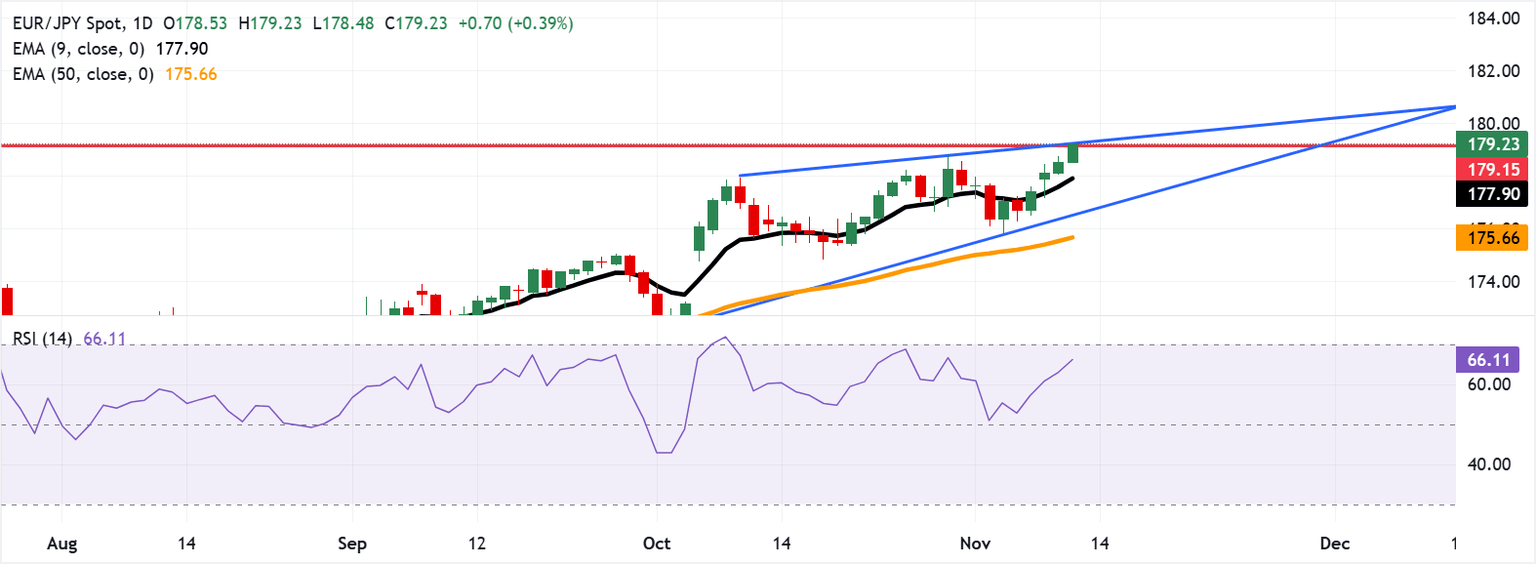
Task: Click the Oct label on time axis
Action: tap(656, 544)
